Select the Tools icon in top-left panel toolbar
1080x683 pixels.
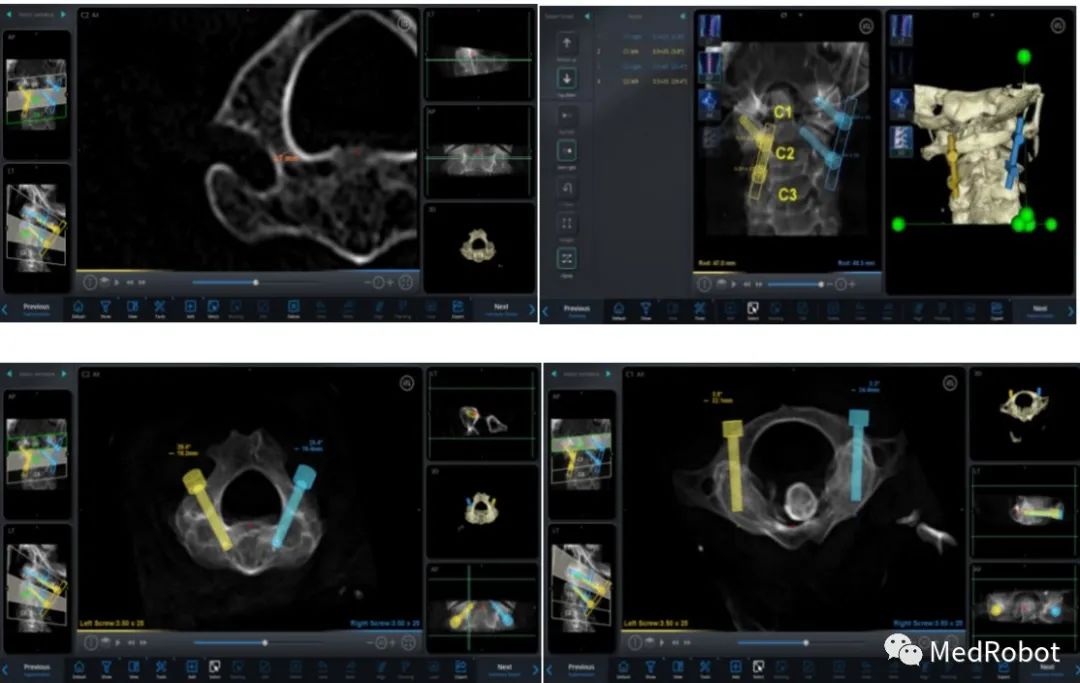click(161, 307)
